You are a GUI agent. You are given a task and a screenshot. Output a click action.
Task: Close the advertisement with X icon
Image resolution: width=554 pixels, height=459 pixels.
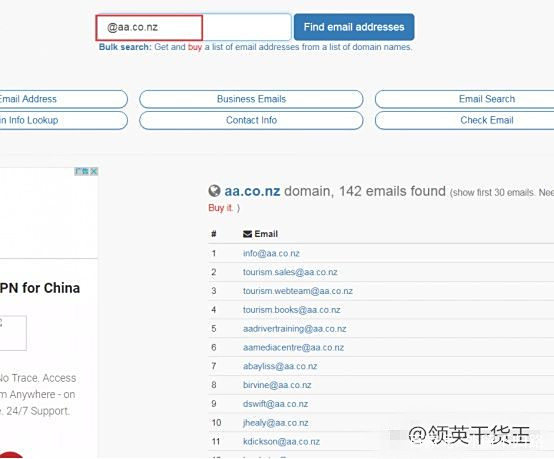tap(94, 171)
